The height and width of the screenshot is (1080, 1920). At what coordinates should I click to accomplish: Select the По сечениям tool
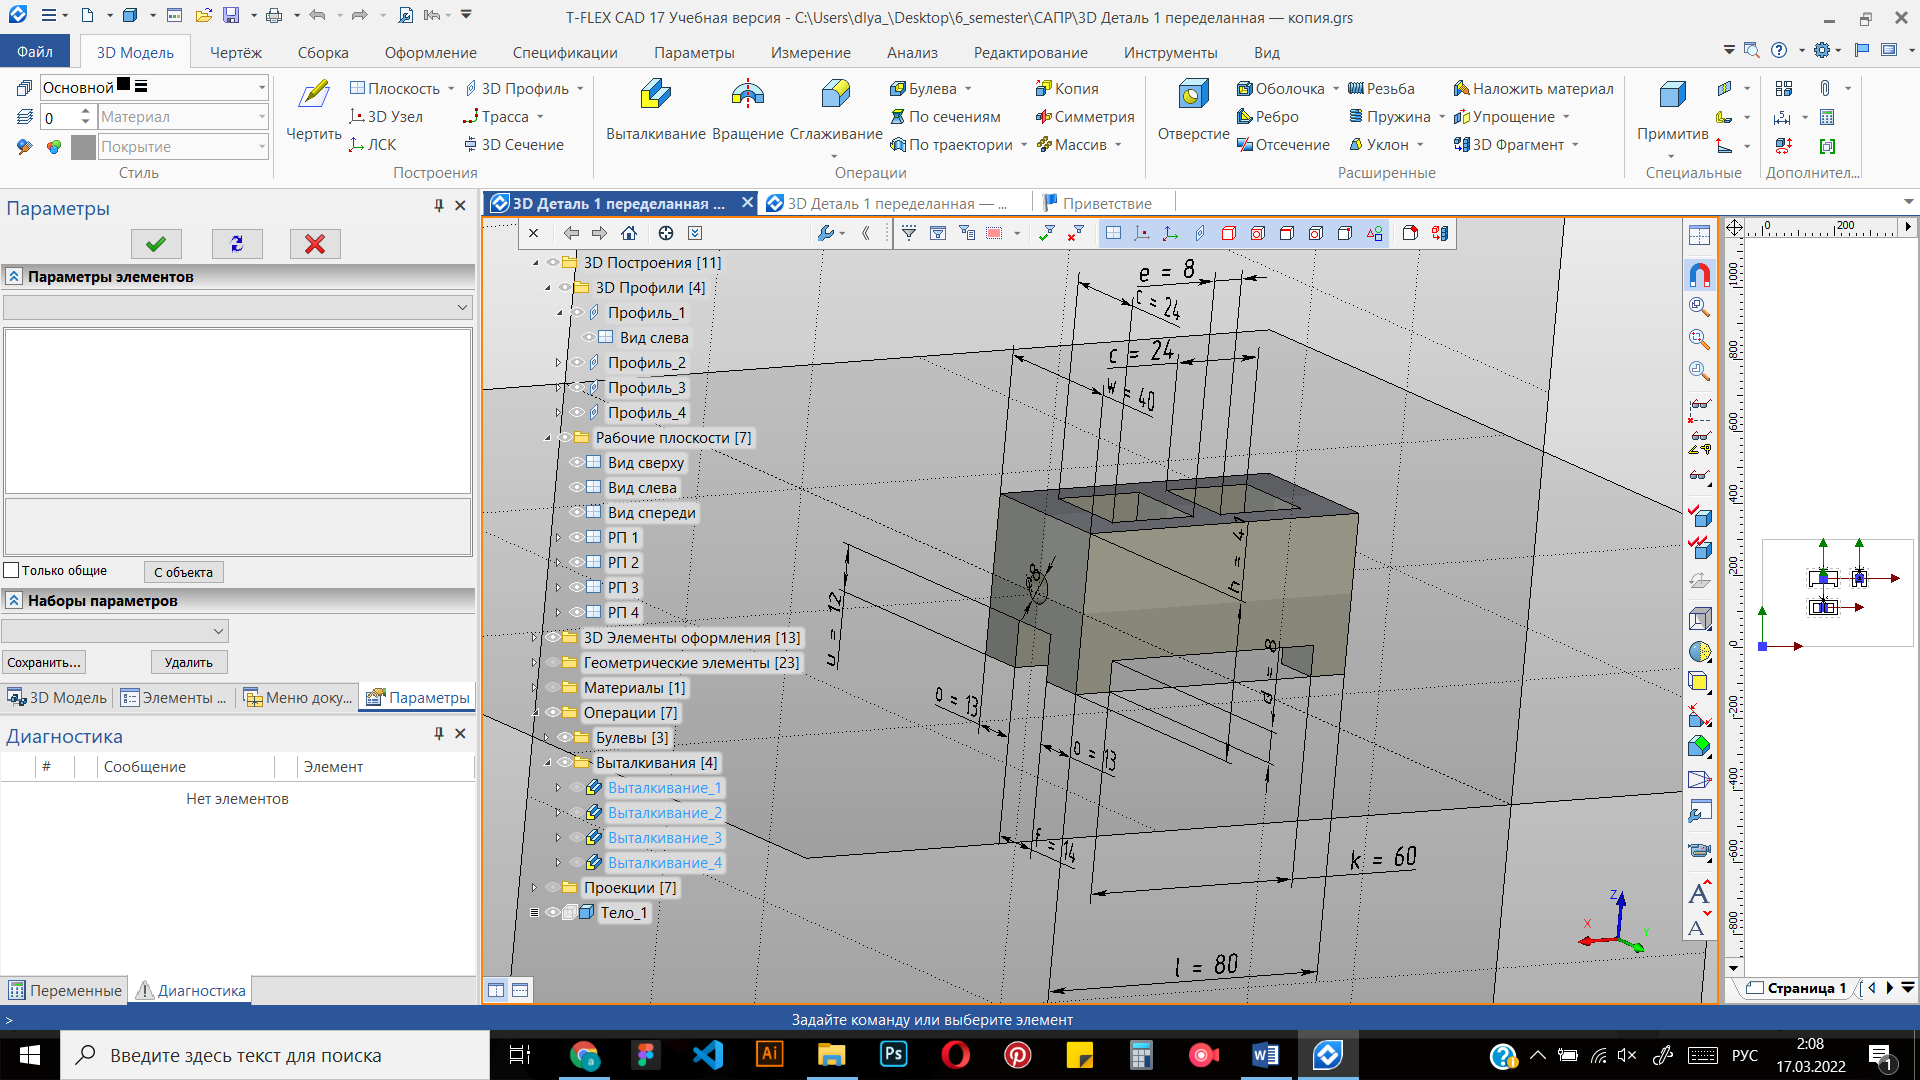[x=945, y=117]
